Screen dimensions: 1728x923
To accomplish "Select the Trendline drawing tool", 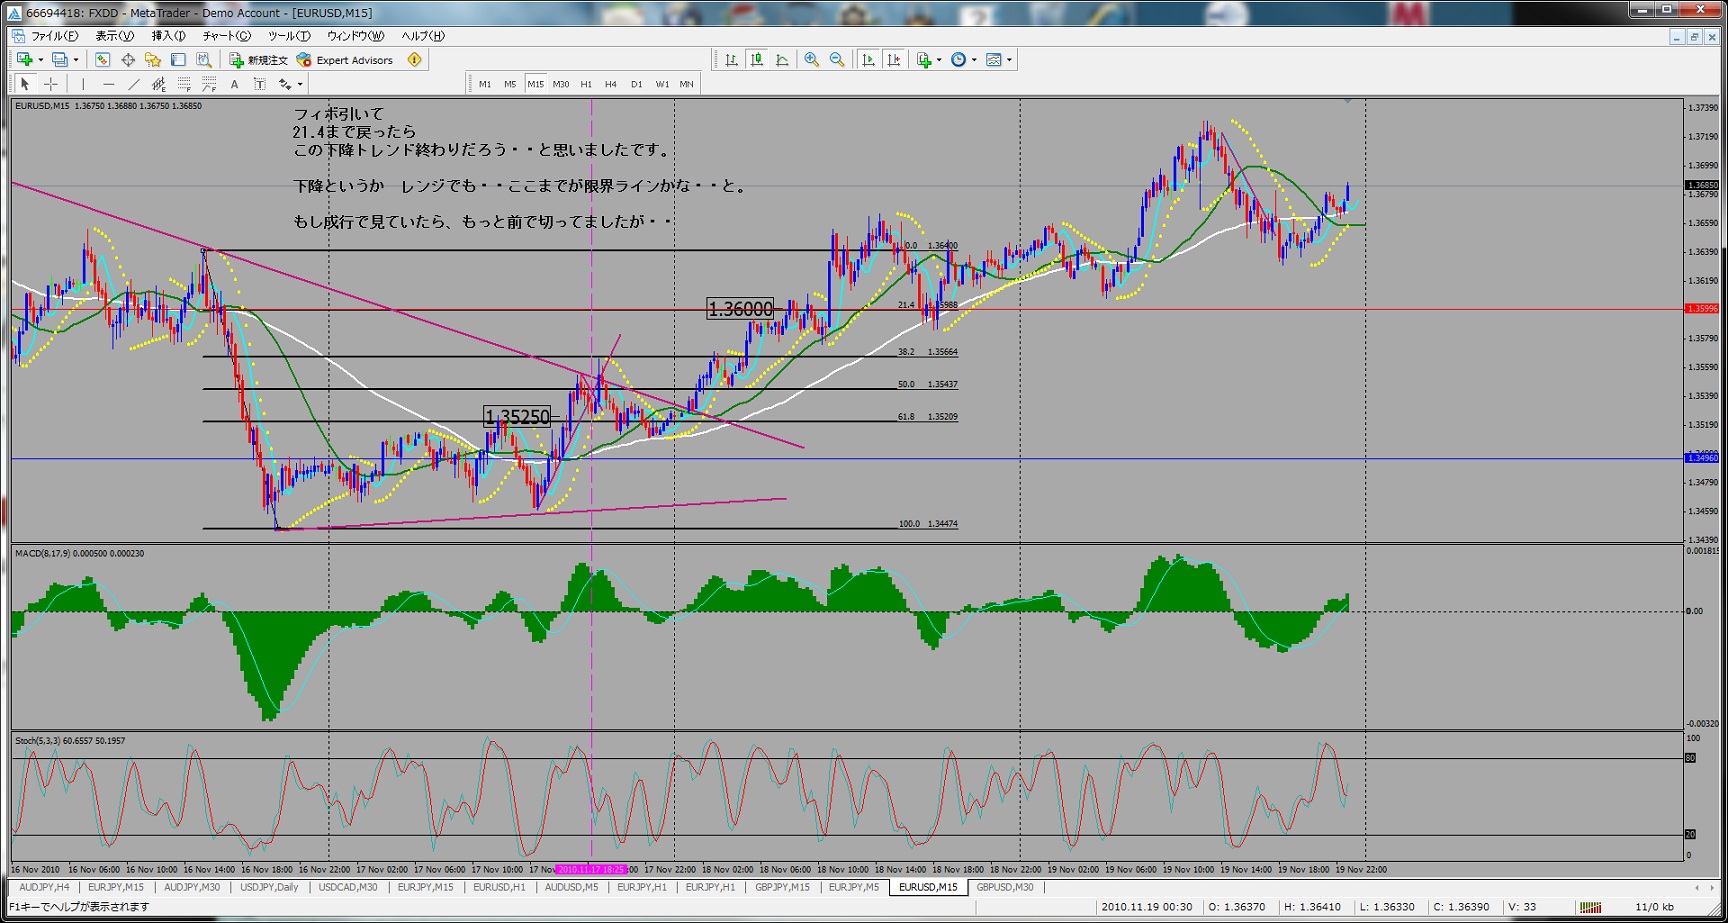I will point(134,84).
